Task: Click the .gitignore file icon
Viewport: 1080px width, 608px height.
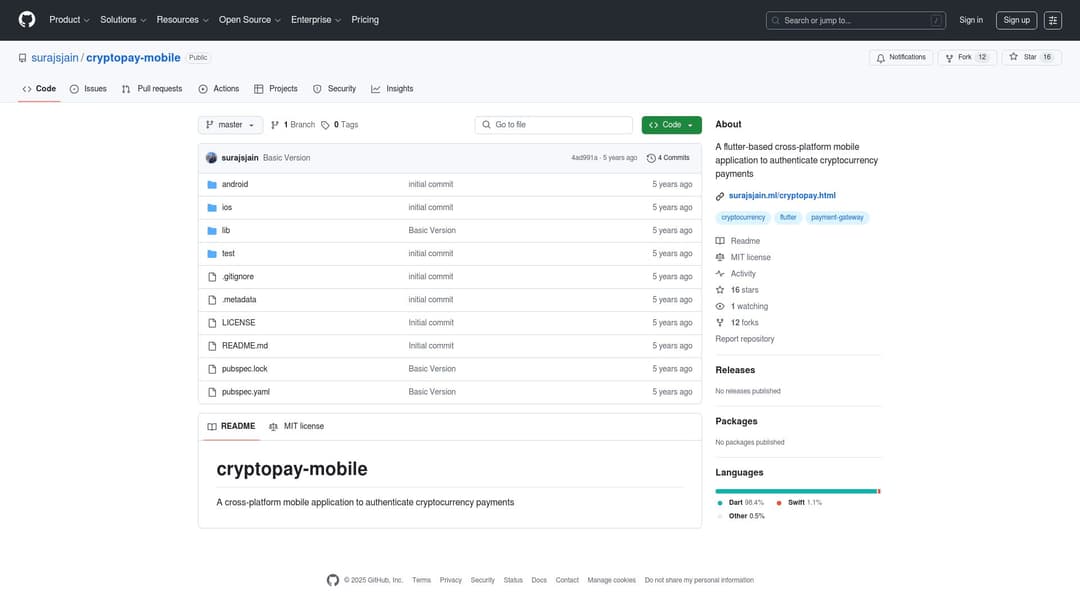Action: (x=212, y=277)
